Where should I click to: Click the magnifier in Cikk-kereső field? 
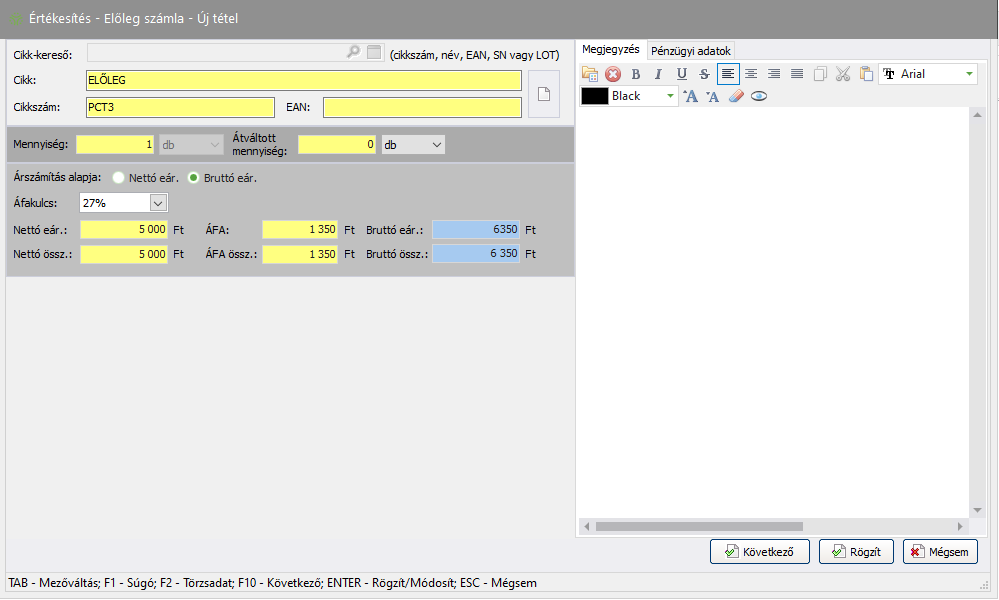[x=353, y=52]
